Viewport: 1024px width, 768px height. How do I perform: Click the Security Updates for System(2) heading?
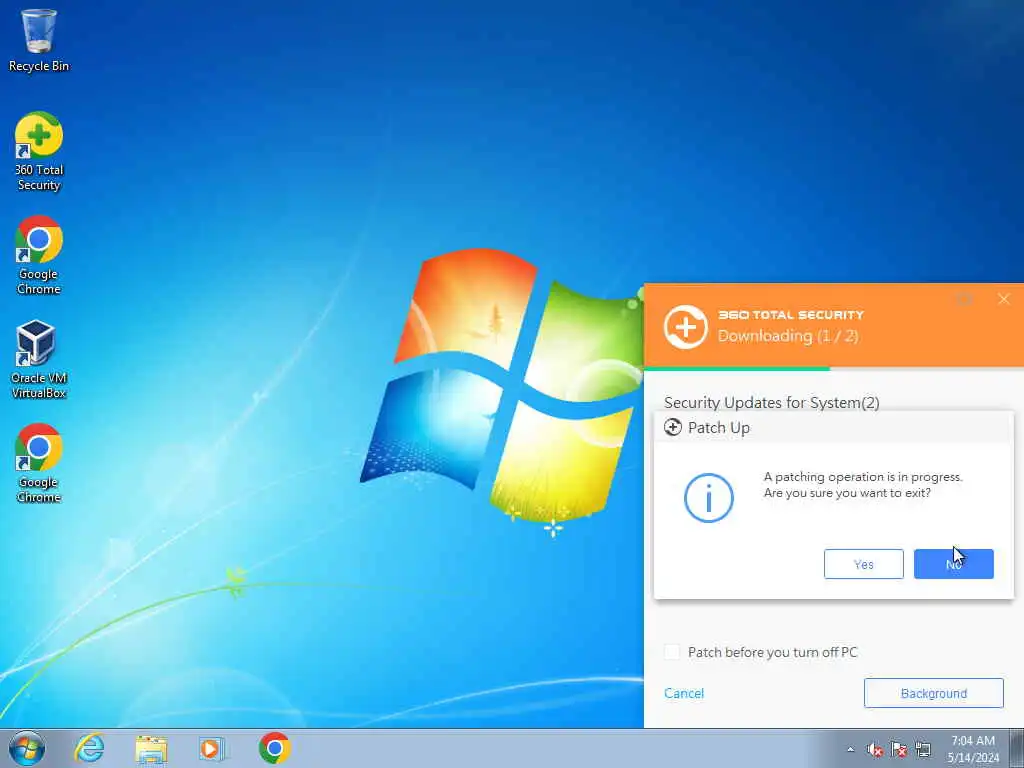[771, 402]
